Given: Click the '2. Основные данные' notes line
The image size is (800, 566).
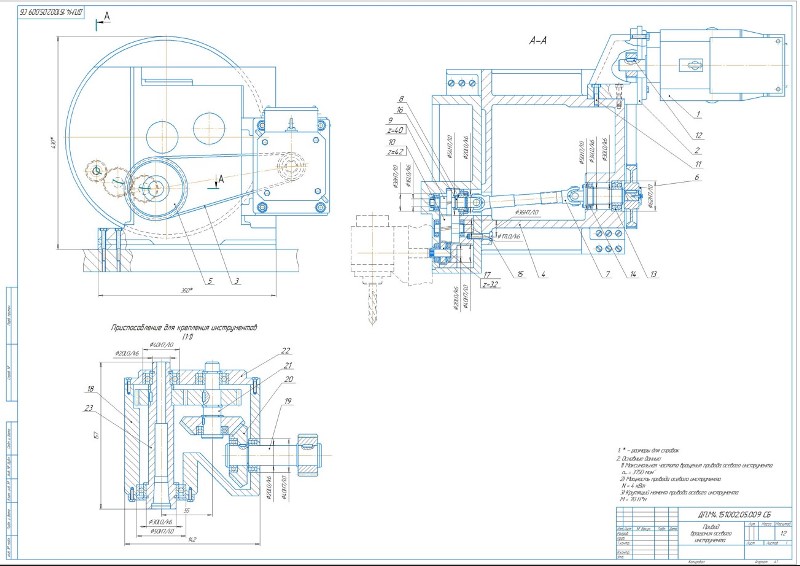Looking at the screenshot, I should 638,459.
